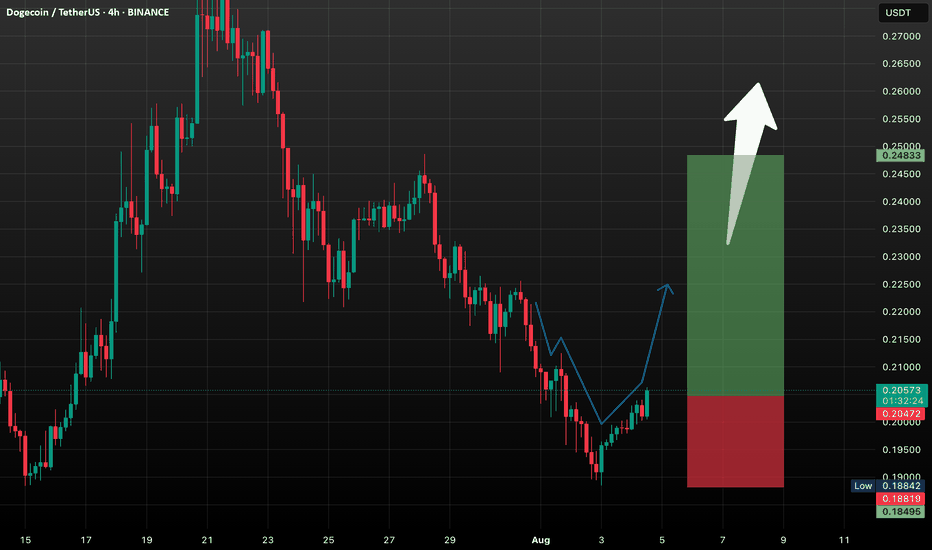Click the Dogecoin / TetherUS chart title
This screenshot has width=932, height=550.
(87, 12)
